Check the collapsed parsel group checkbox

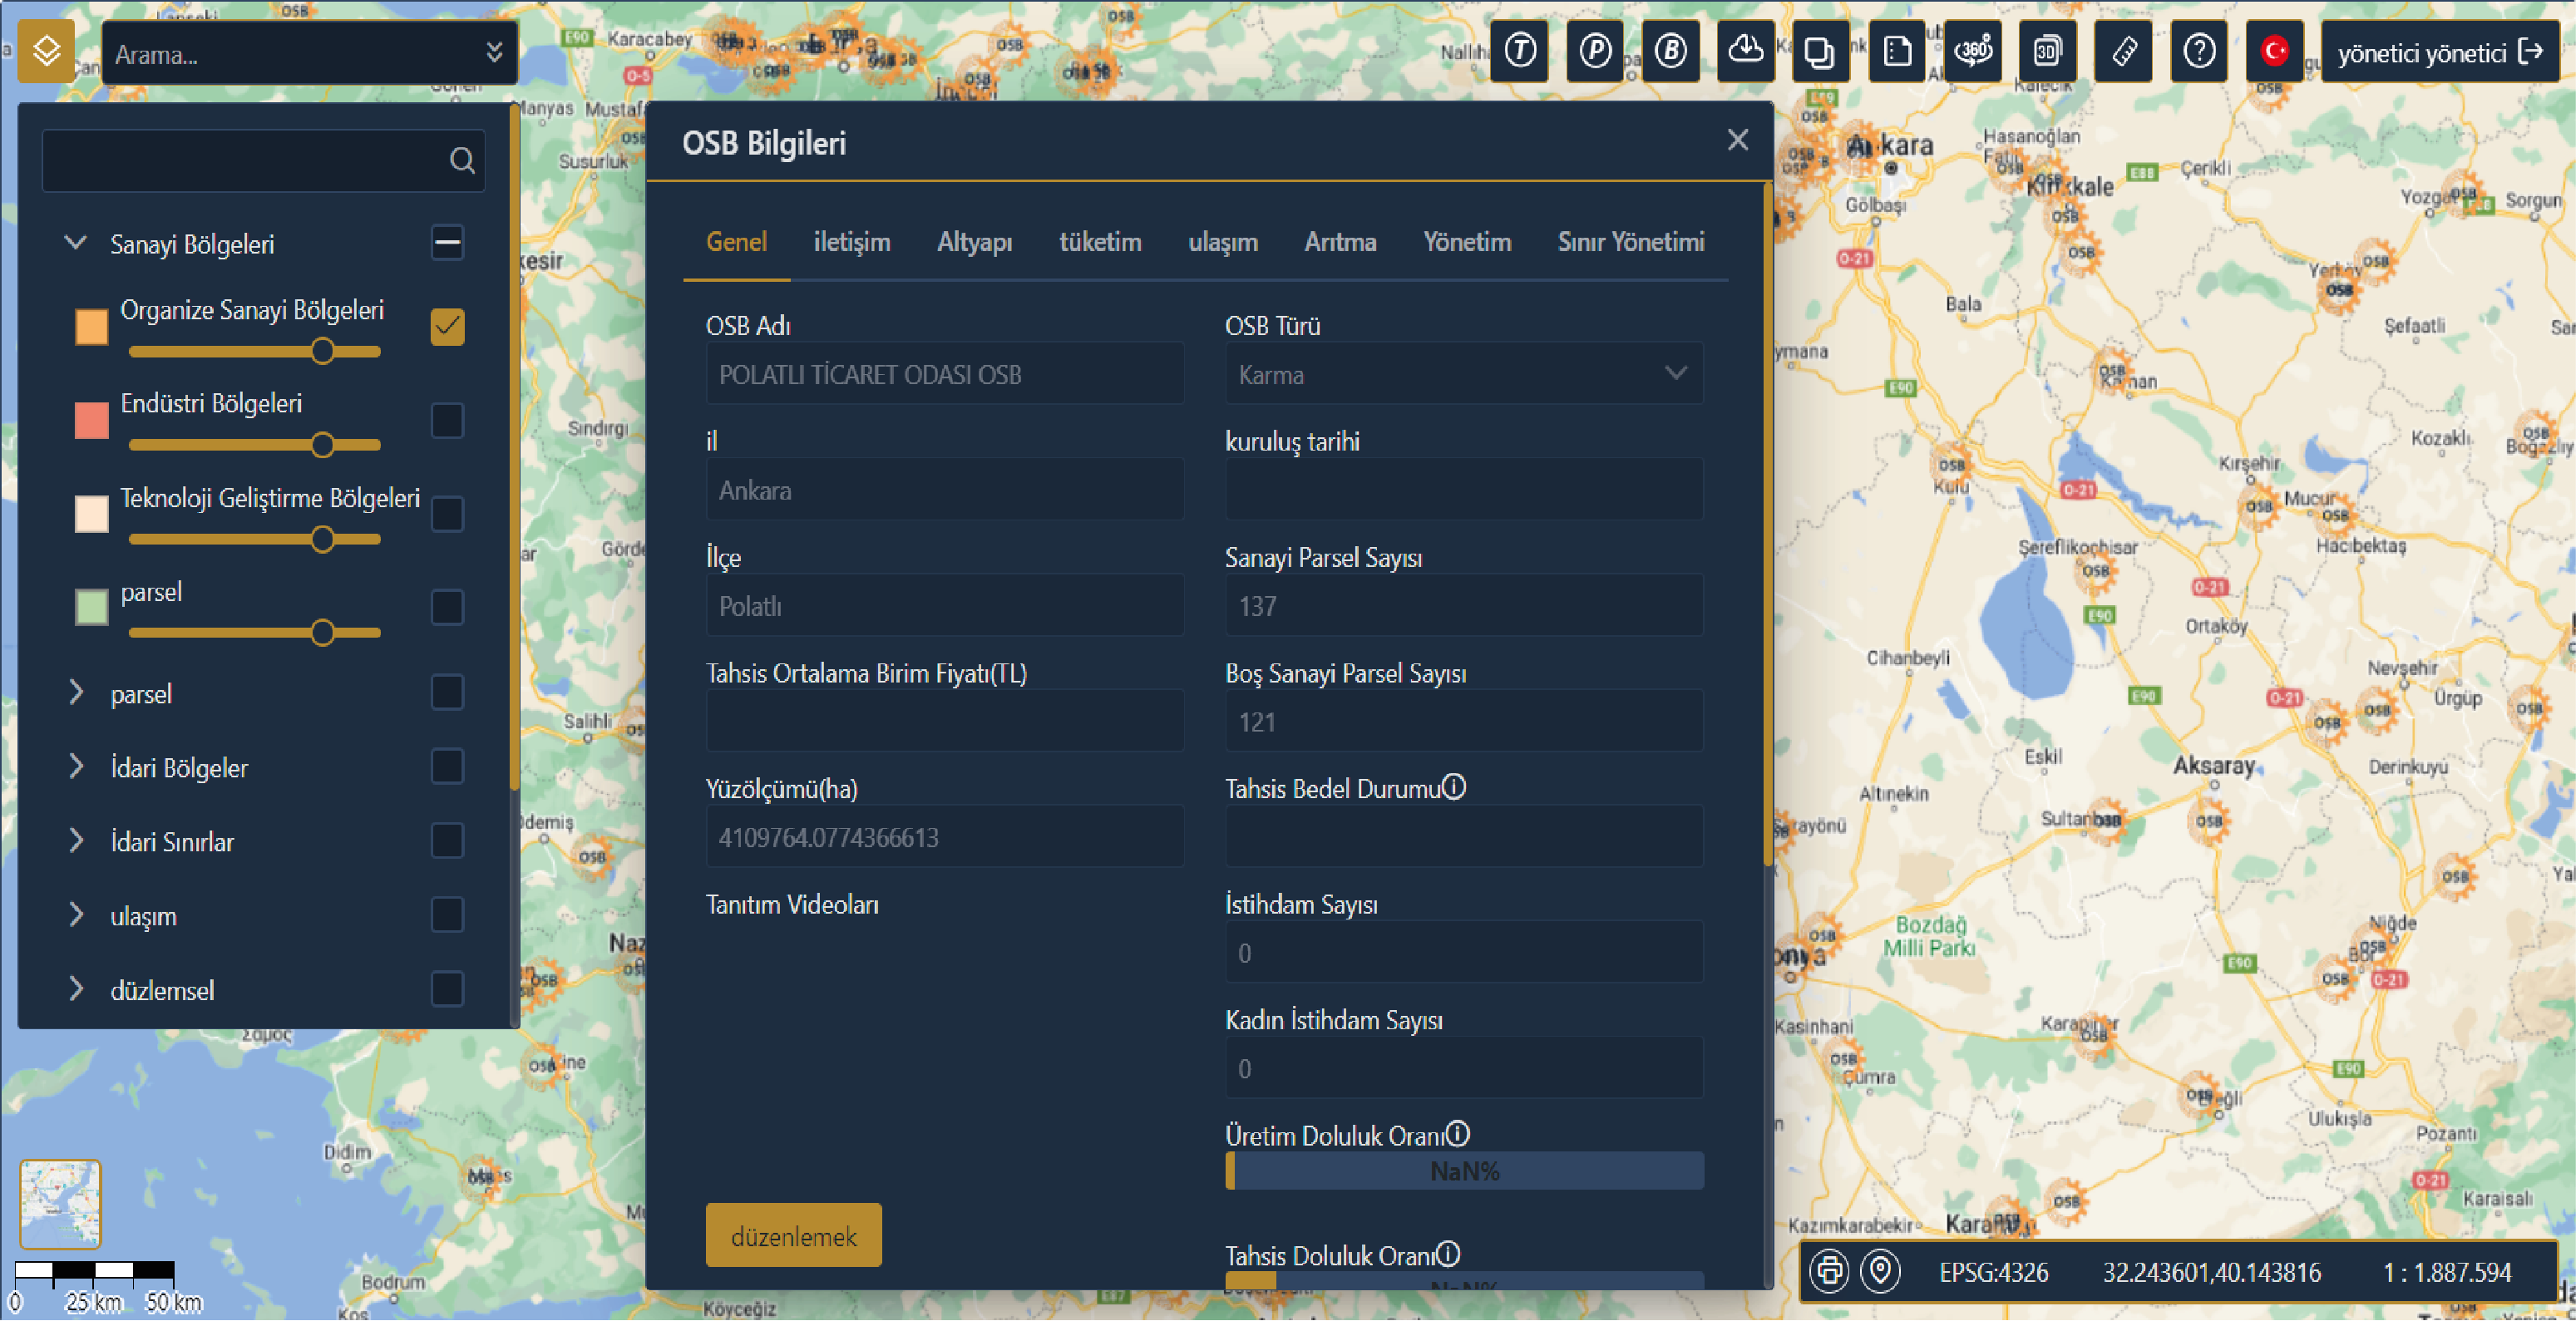(447, 692)
